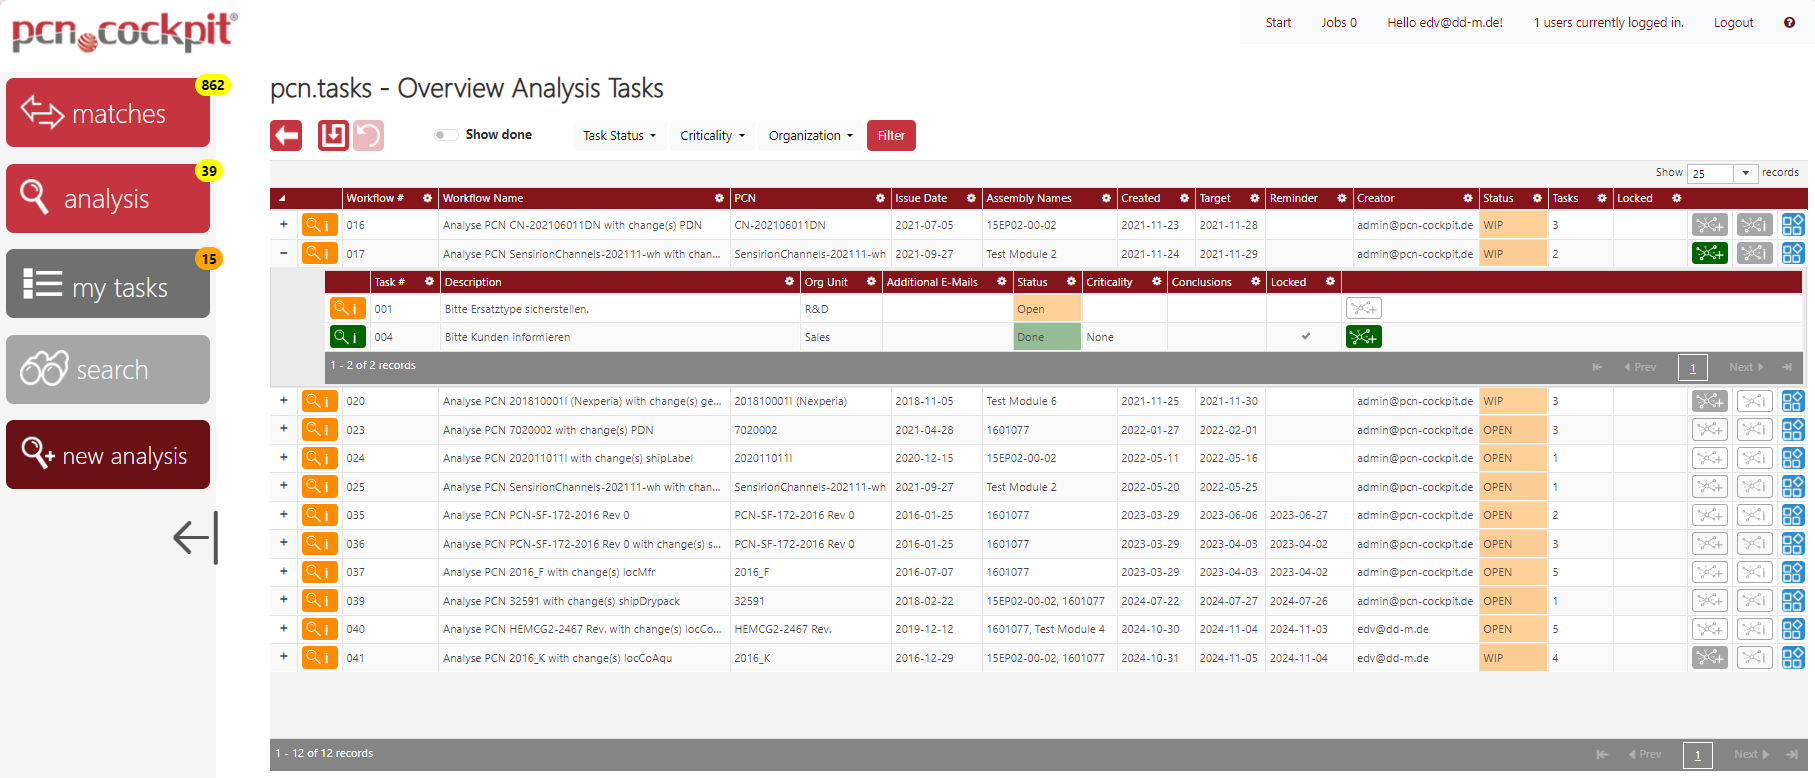
Task: Click last page icon in bottom pagination
Action: coord(1792,754)
